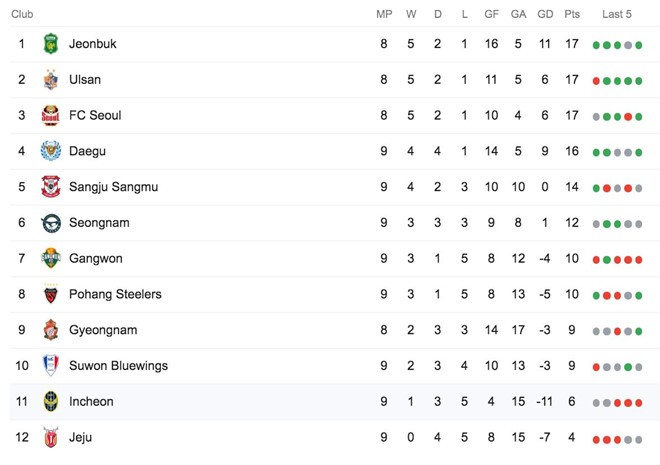660x465 pixels.
Task: Select the Suwon Bluewings team name
Action: (119, 366)
